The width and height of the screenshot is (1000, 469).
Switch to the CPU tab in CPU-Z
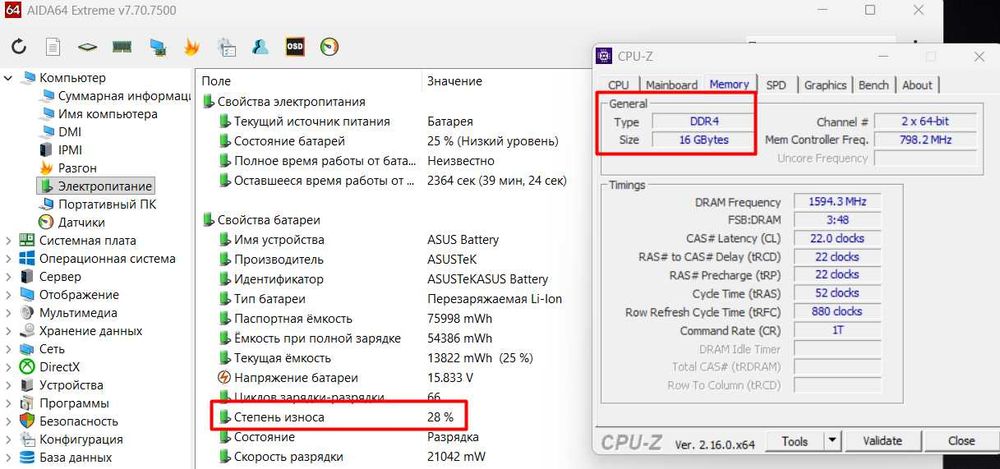click(619, 85)
